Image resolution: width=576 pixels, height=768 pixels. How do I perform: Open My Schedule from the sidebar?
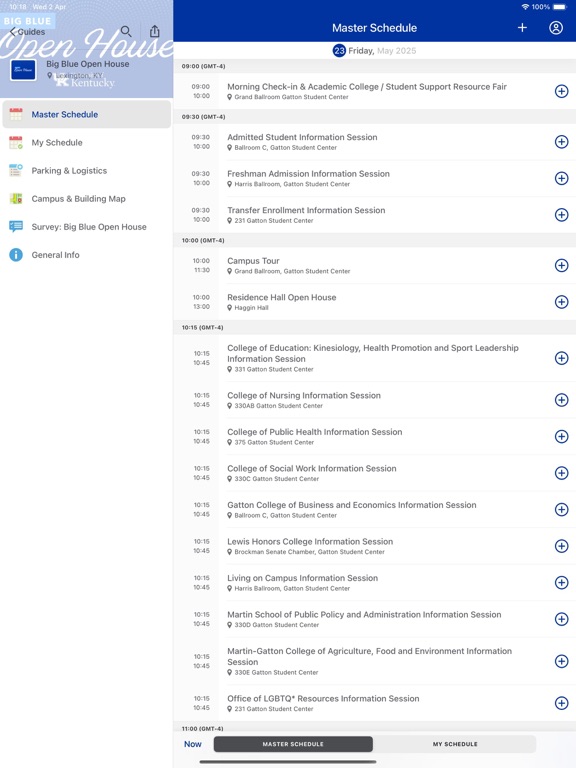click(87, 143)
